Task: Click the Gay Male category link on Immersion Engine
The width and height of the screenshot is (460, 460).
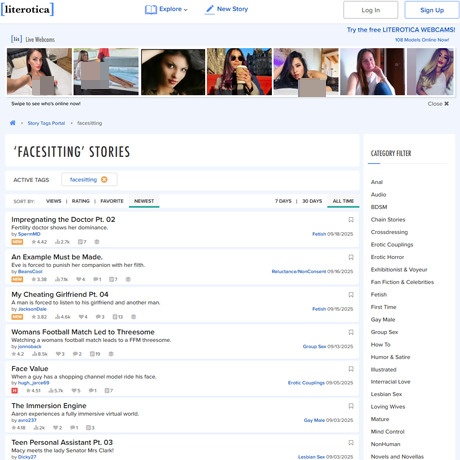Action: point(314,420)
